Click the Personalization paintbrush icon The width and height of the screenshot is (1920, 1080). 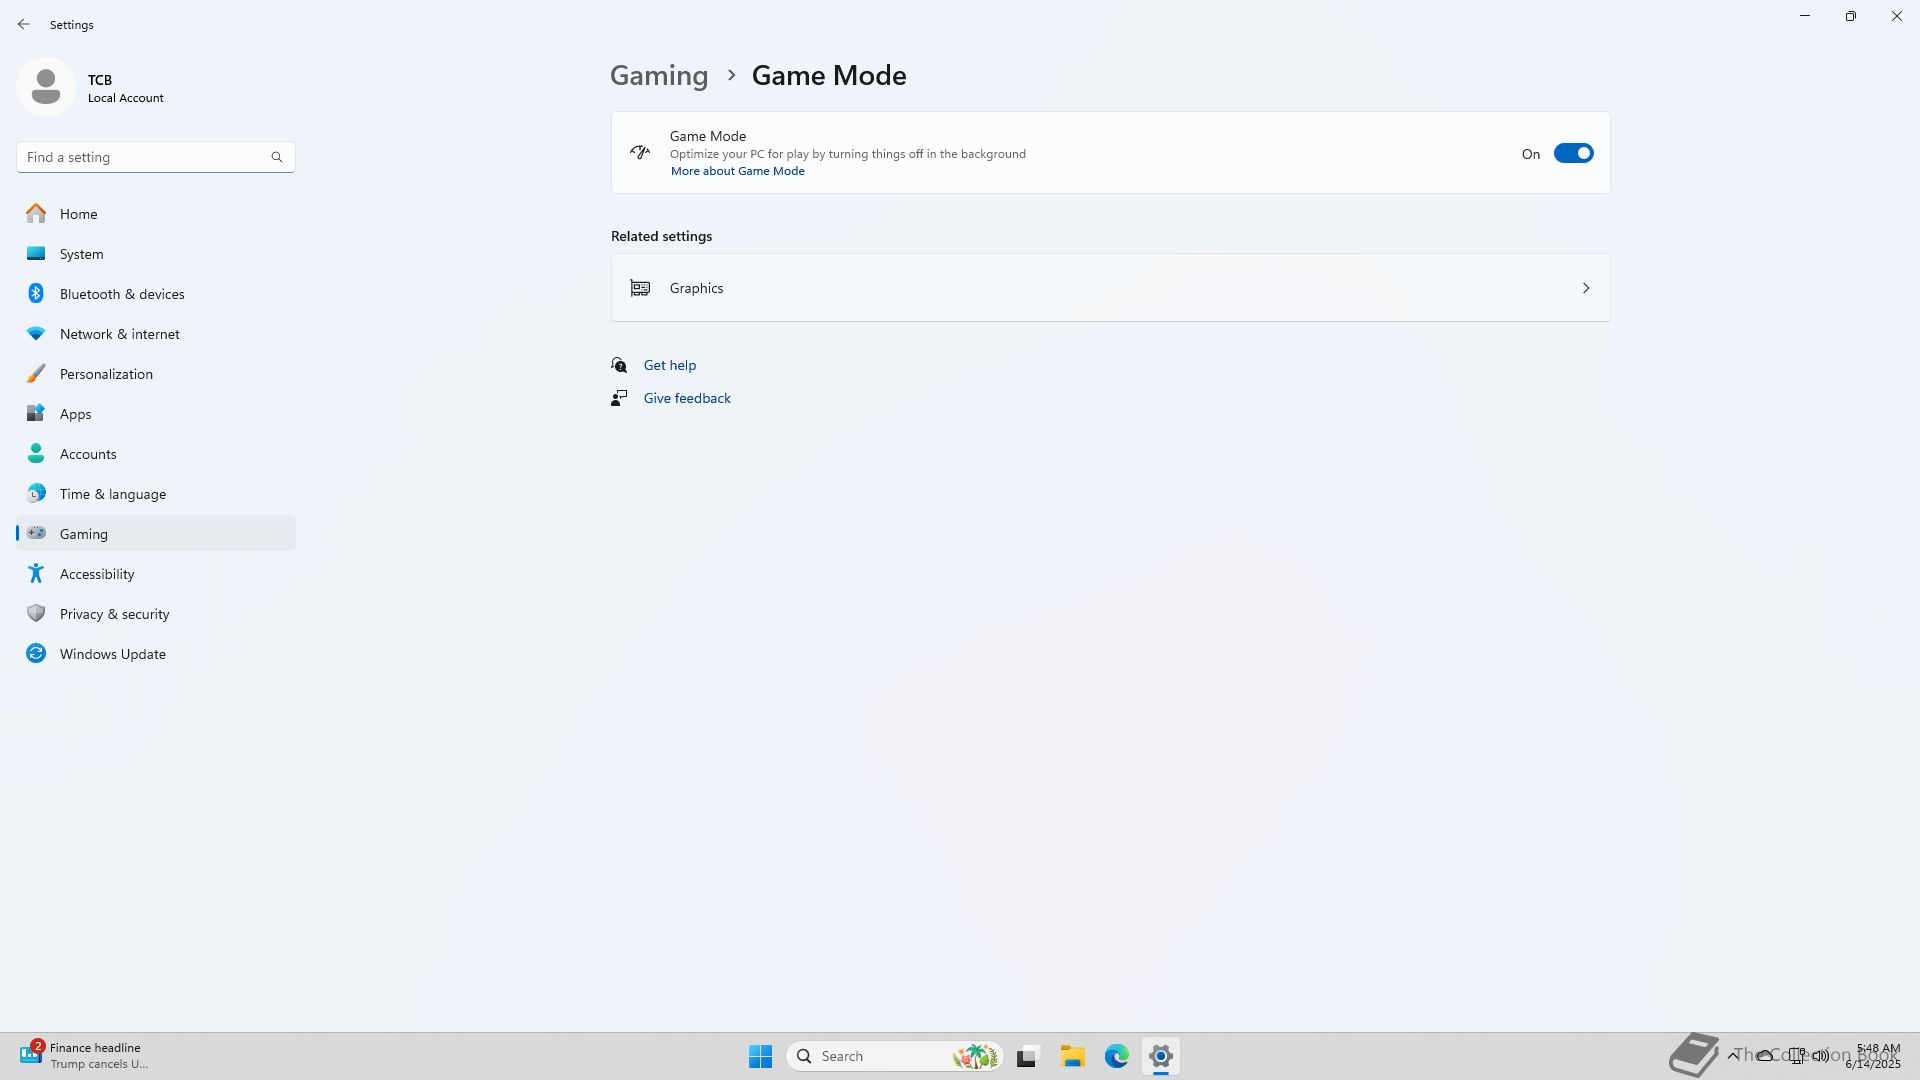point(36,374)
